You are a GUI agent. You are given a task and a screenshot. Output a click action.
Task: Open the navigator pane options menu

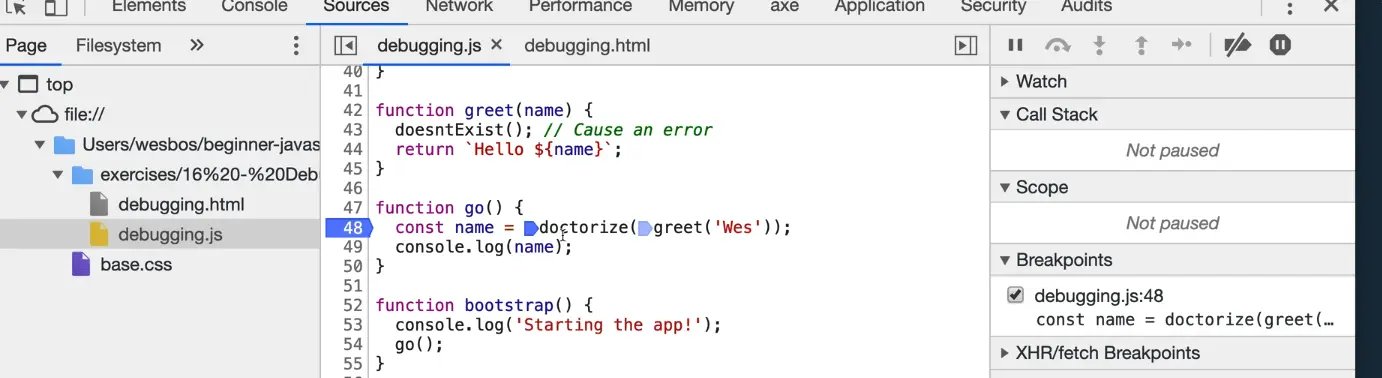[295, 45]
